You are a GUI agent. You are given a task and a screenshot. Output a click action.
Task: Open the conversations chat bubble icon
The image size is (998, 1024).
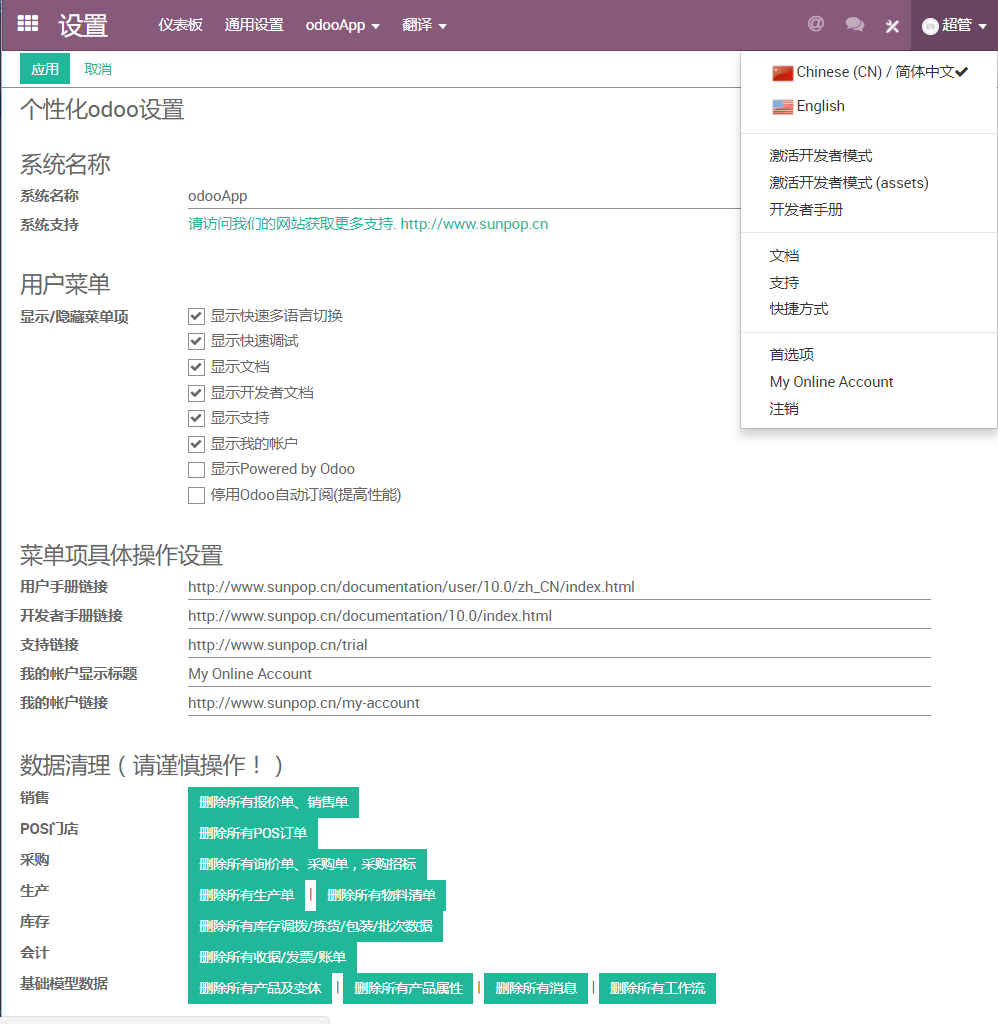pyautogui.click(x=854, y=25)
